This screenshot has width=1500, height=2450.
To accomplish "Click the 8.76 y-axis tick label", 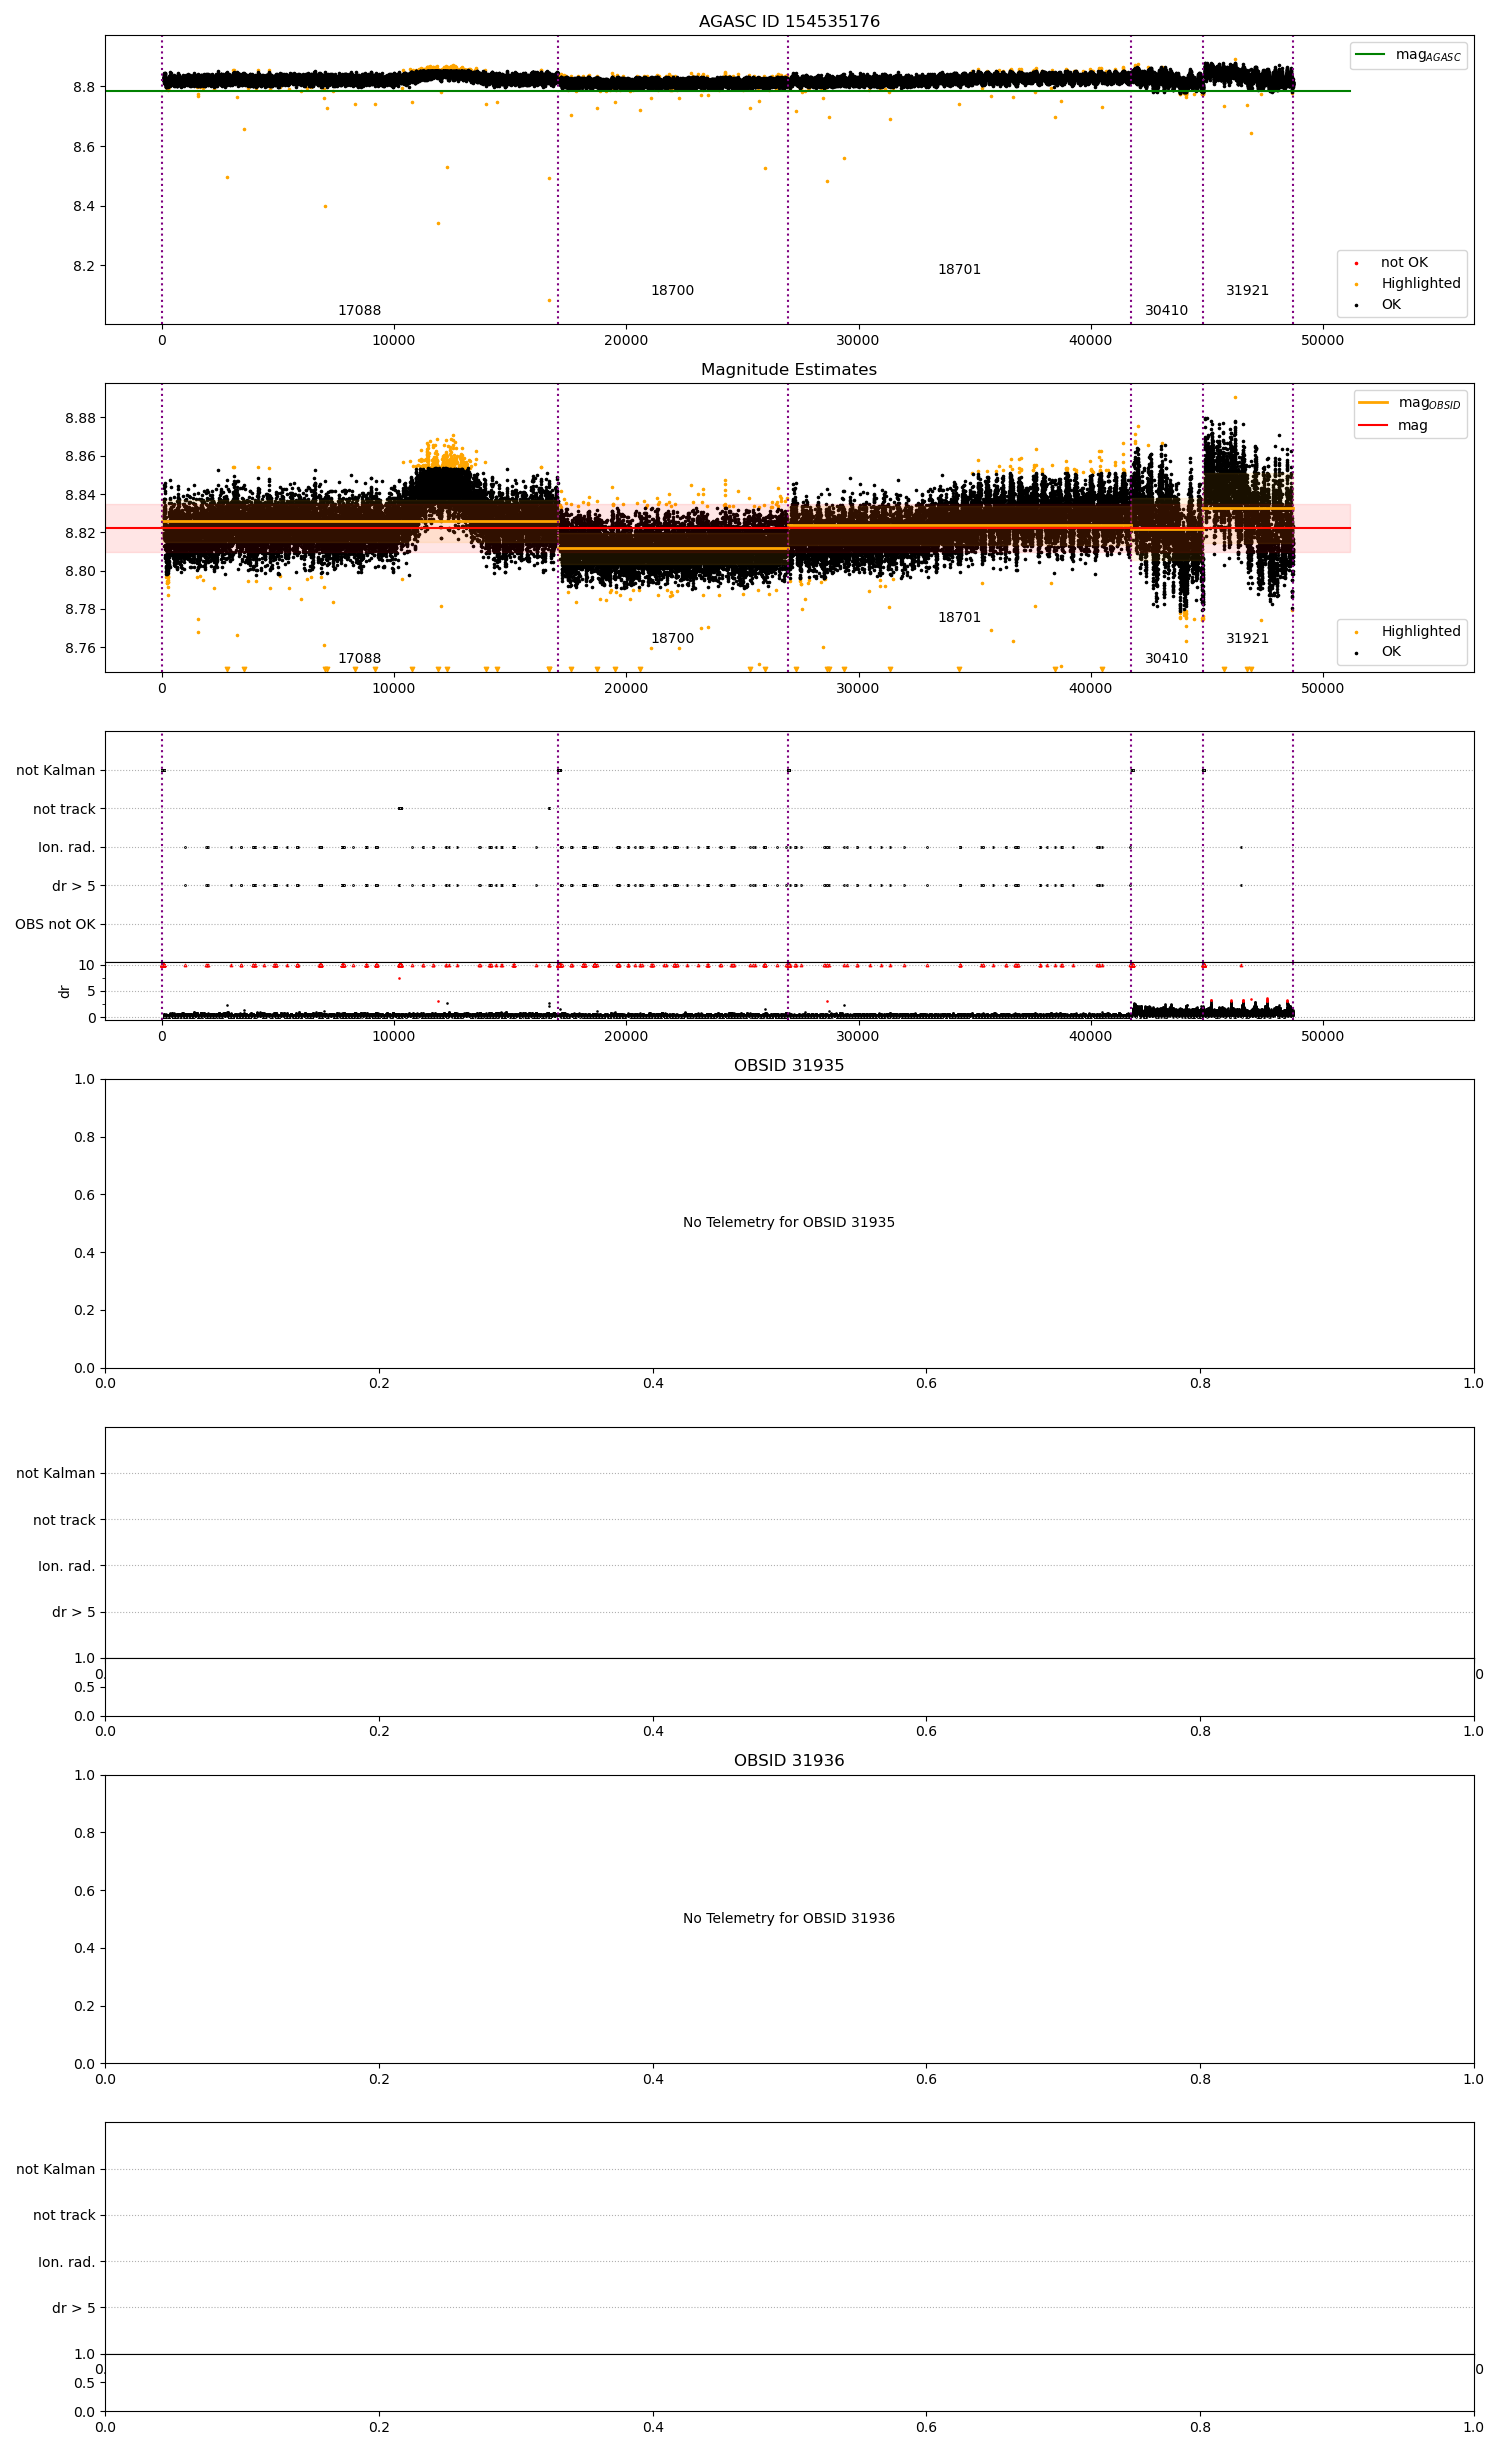I will coord(80,648).
